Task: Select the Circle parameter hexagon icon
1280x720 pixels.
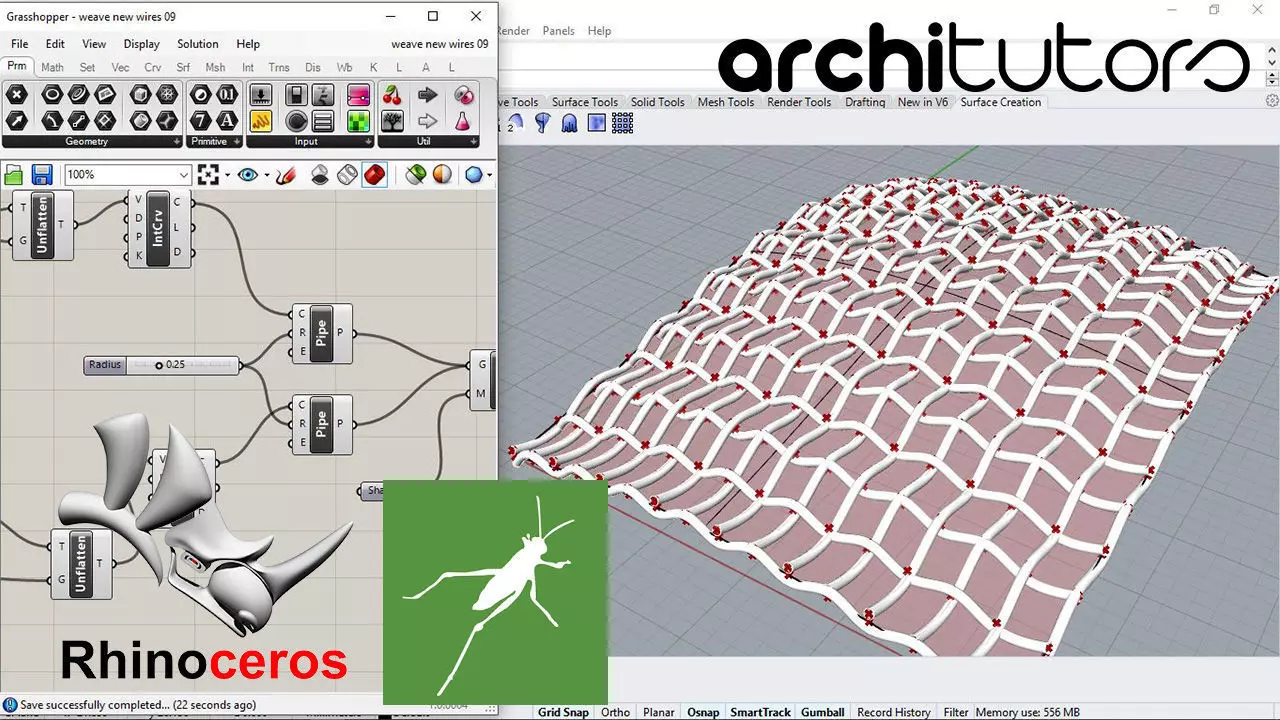Action: (x=51, y=95)
